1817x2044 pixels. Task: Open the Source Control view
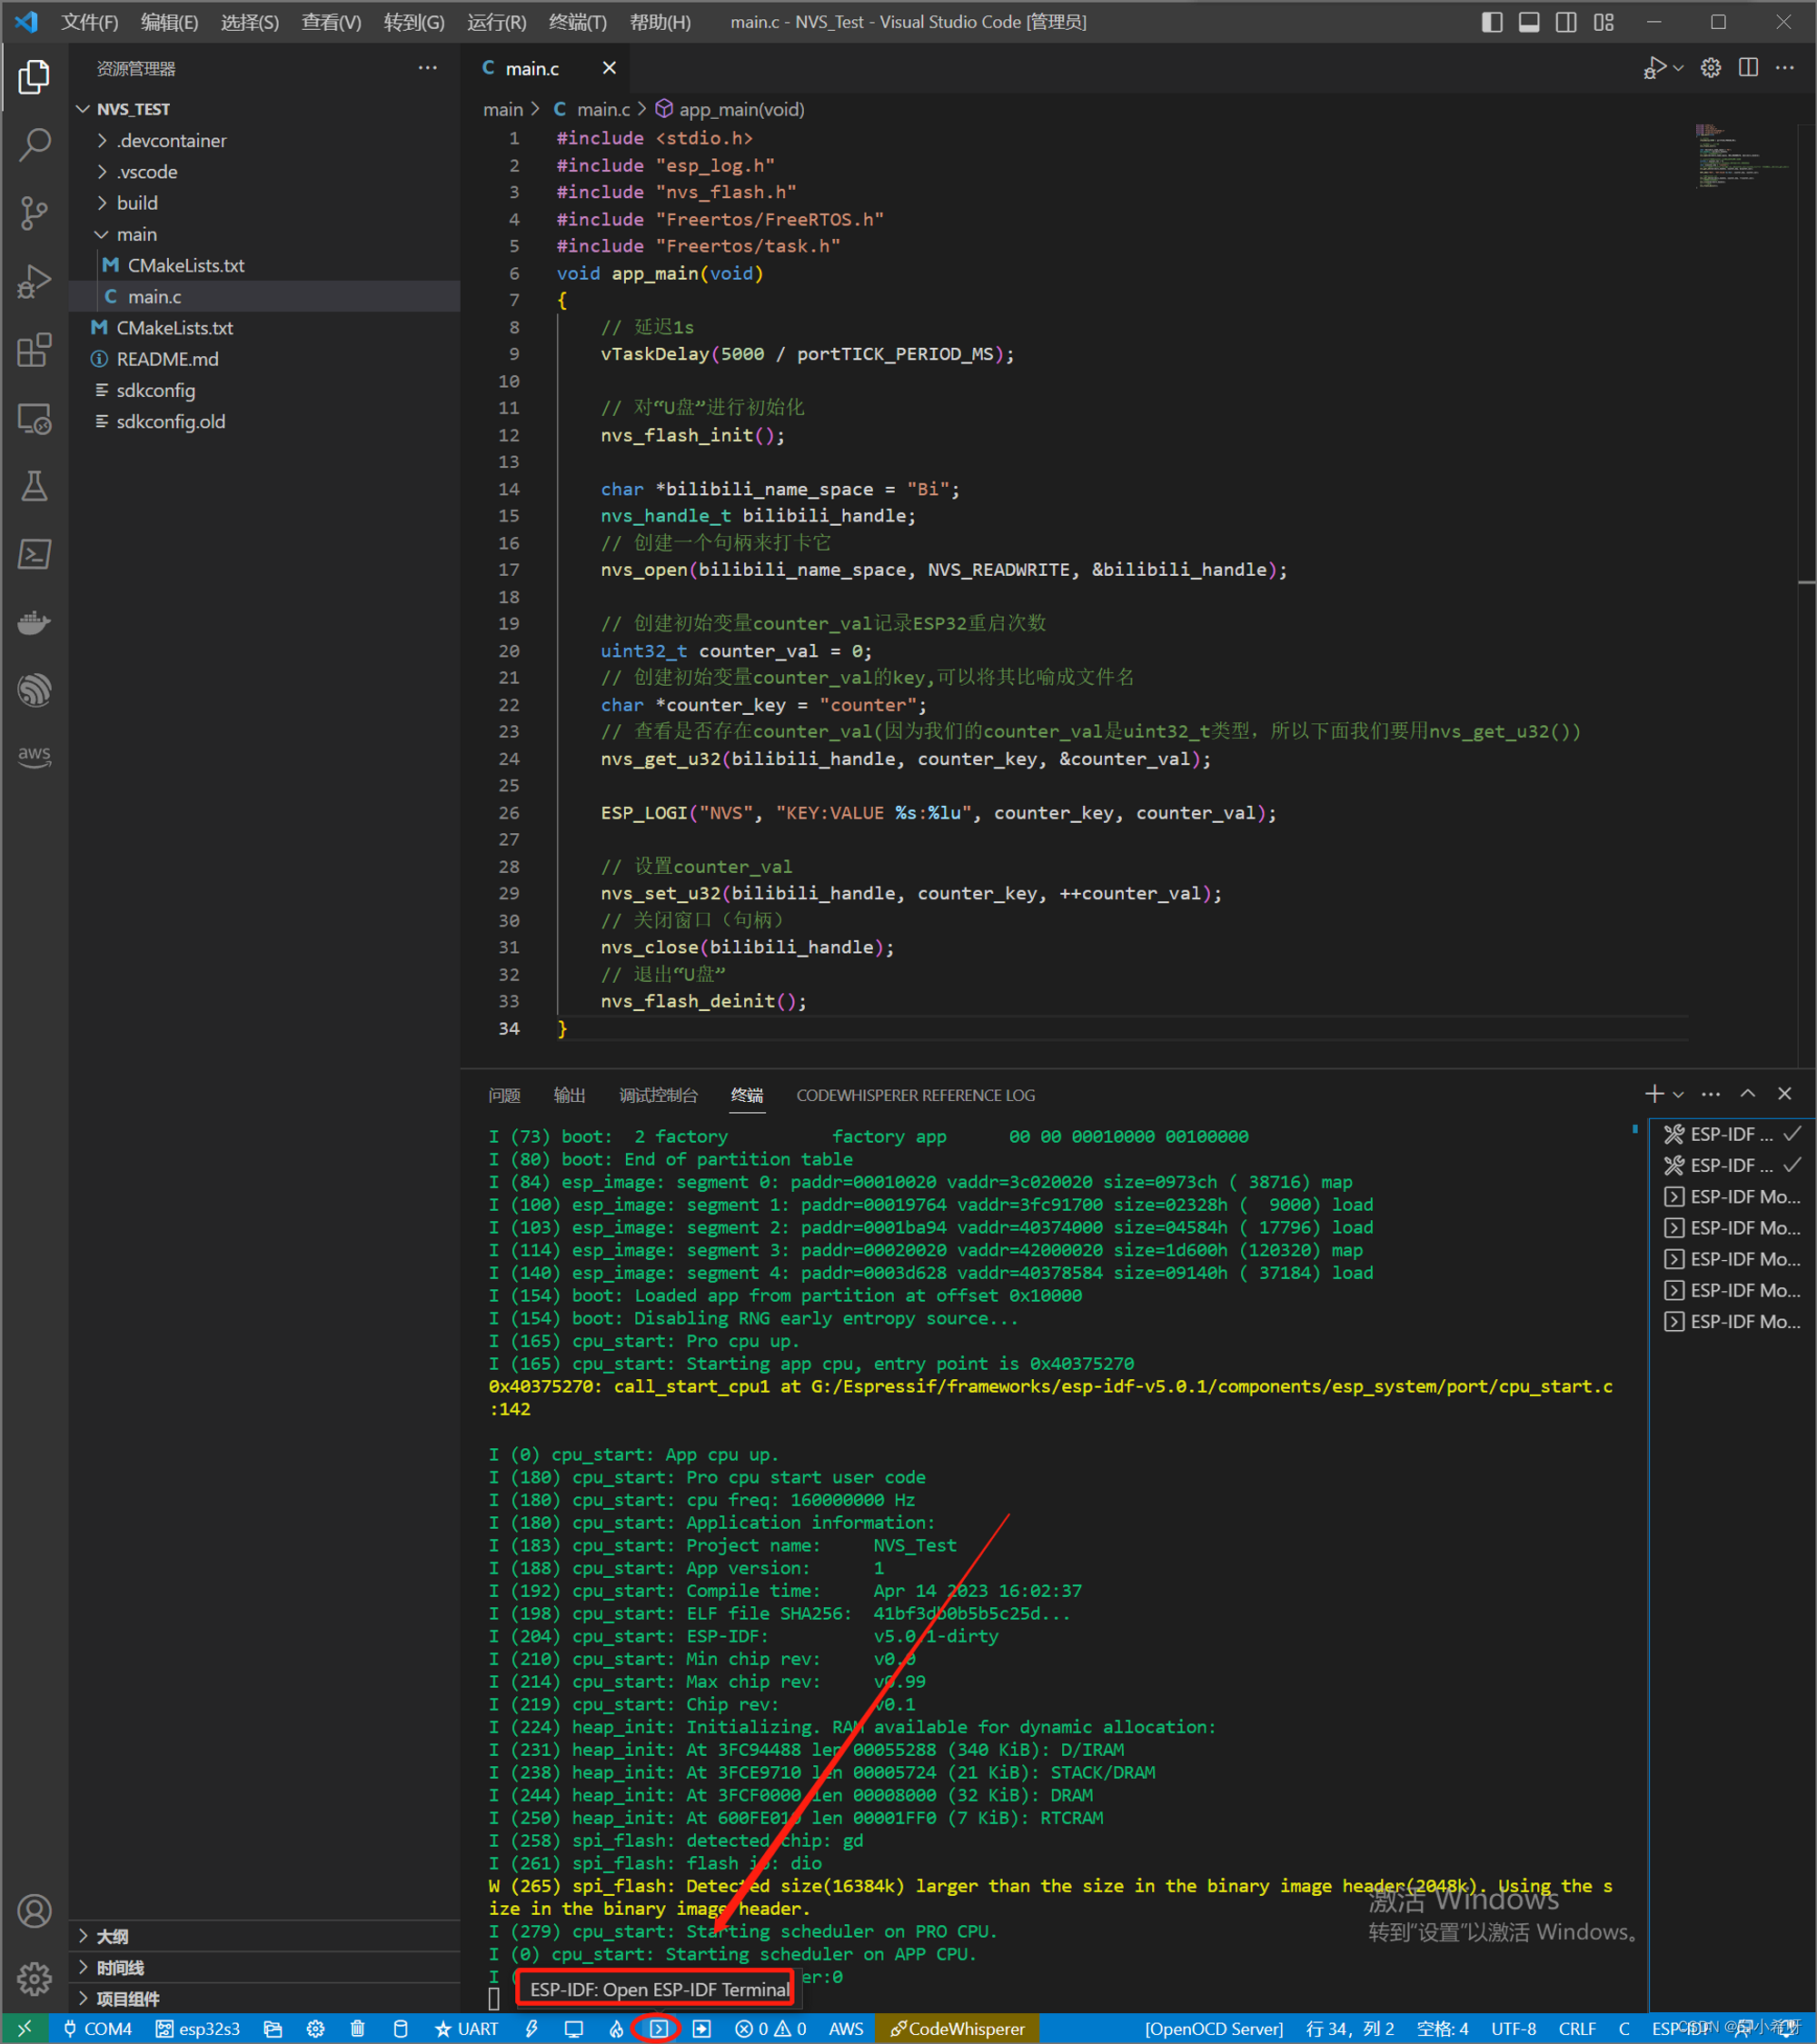point(34,212)
